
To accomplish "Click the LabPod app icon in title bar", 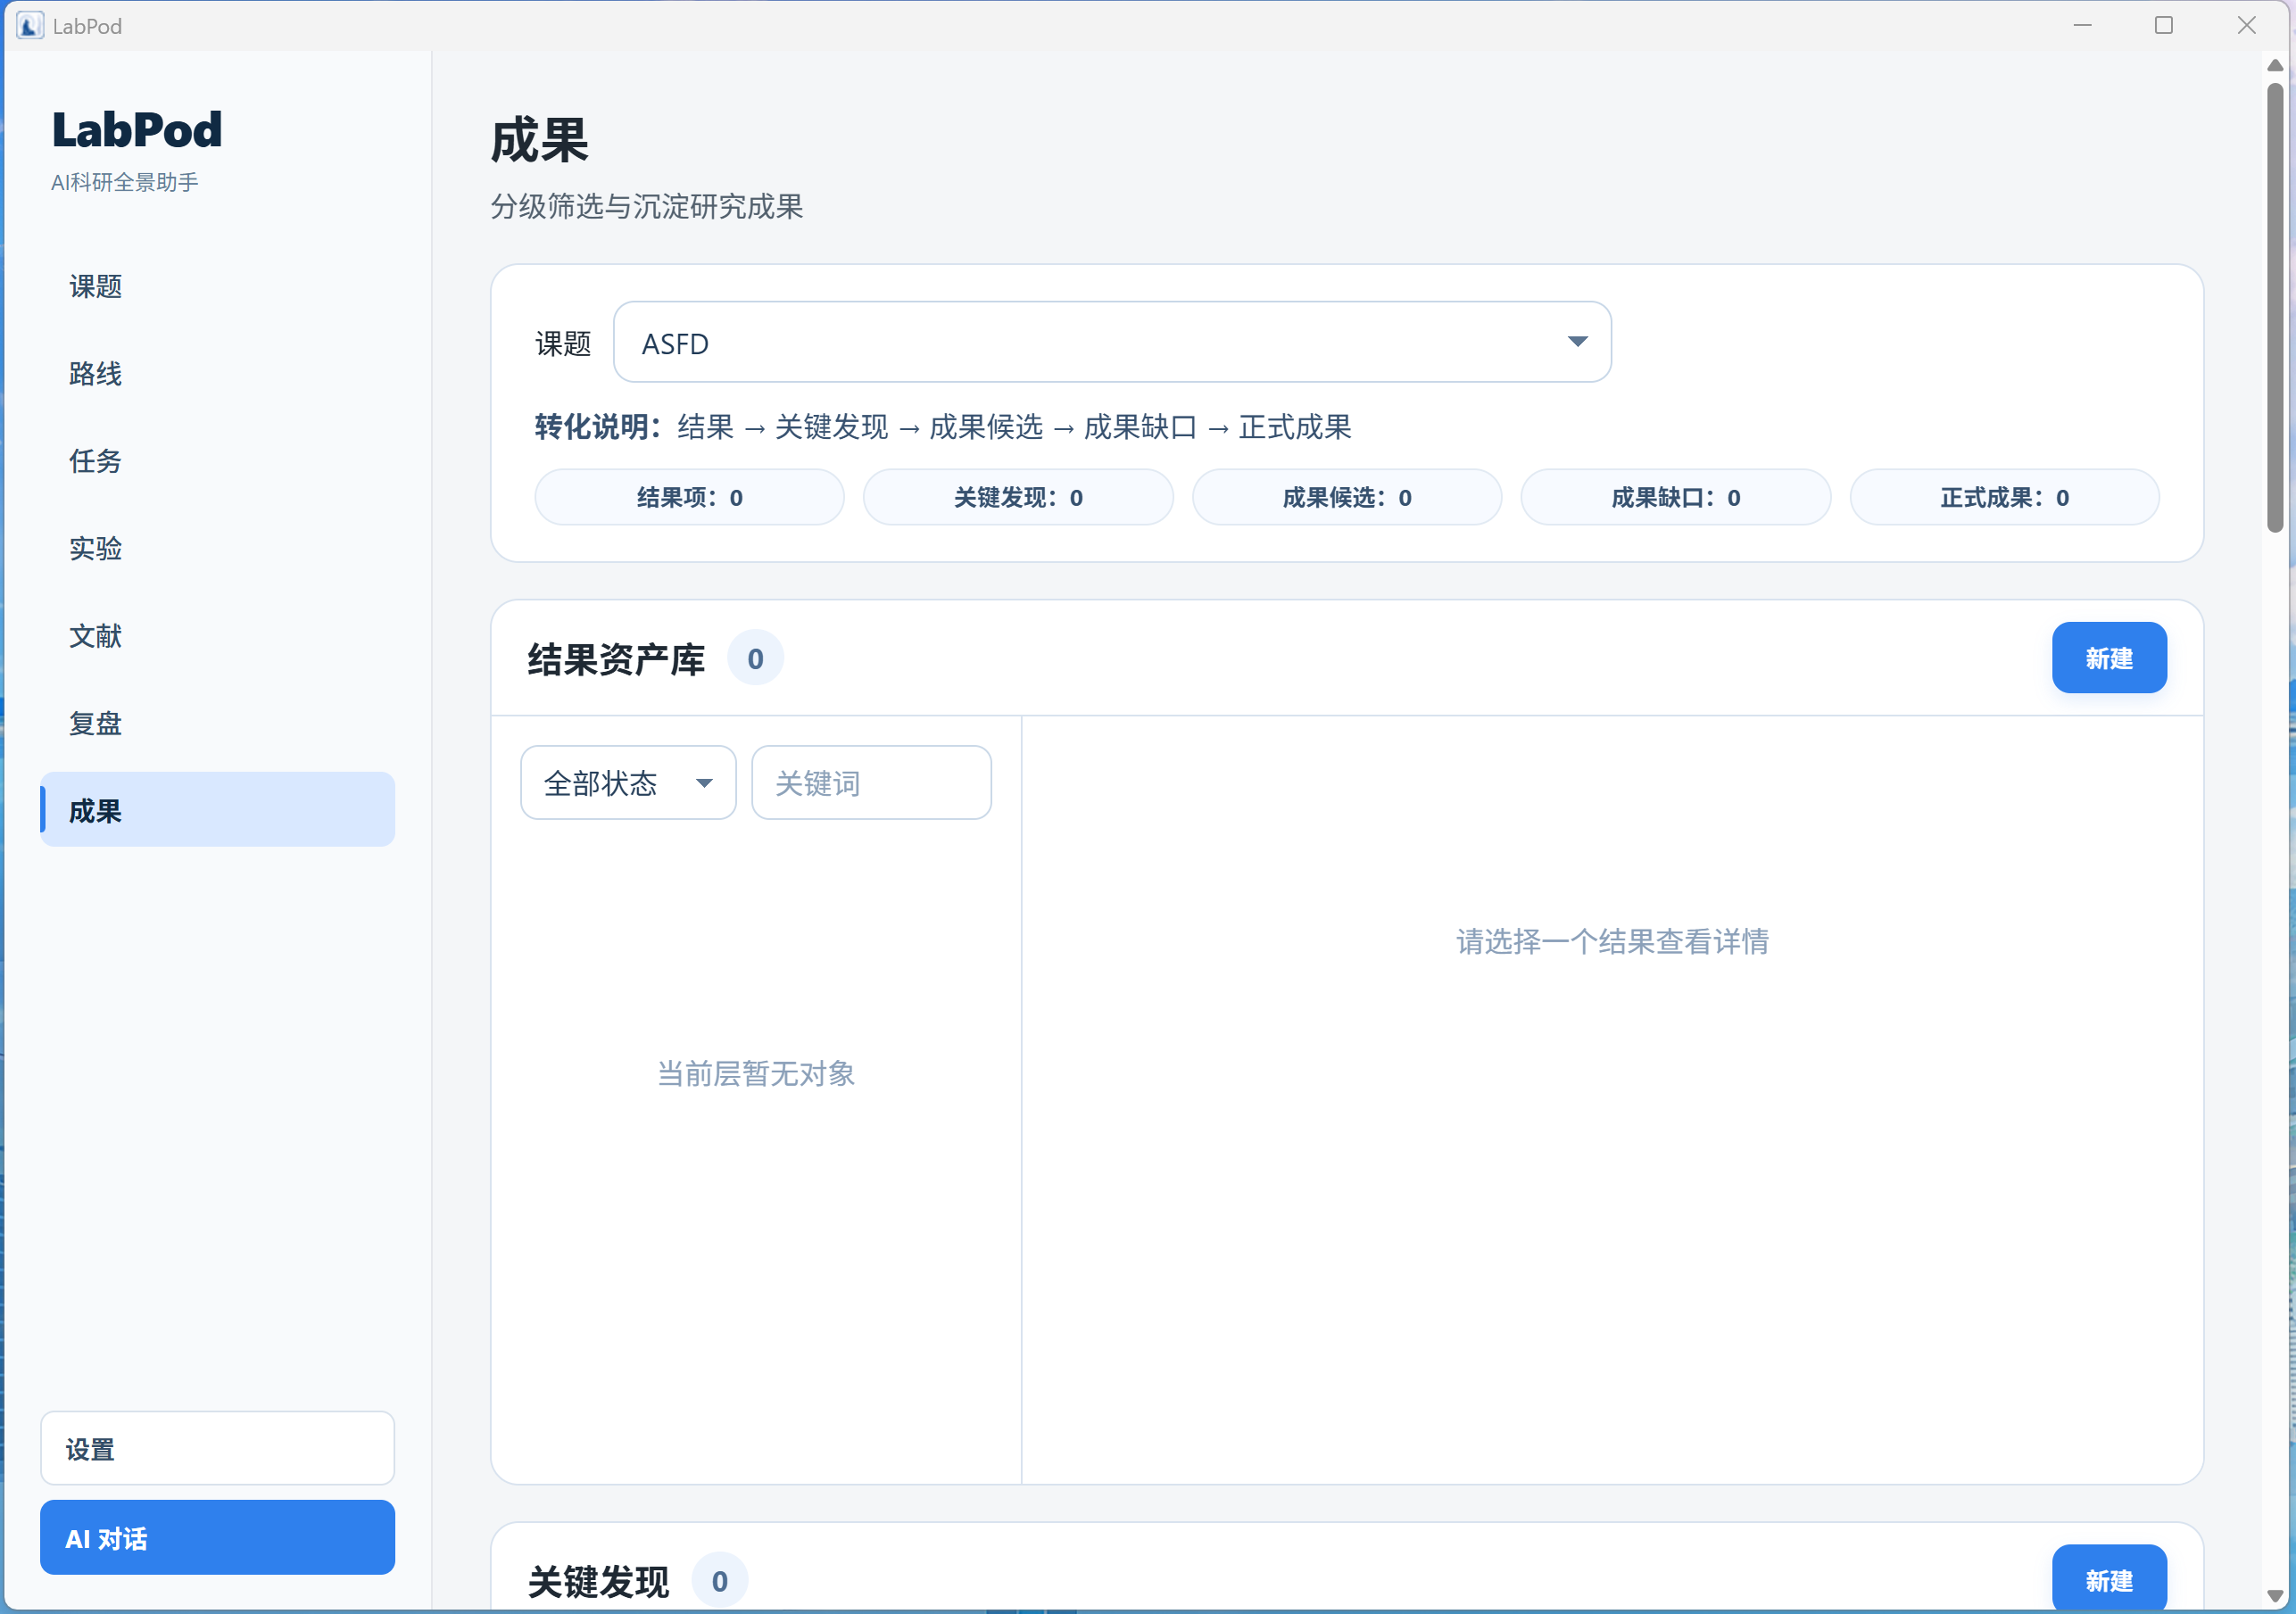I will click(30, 26).
